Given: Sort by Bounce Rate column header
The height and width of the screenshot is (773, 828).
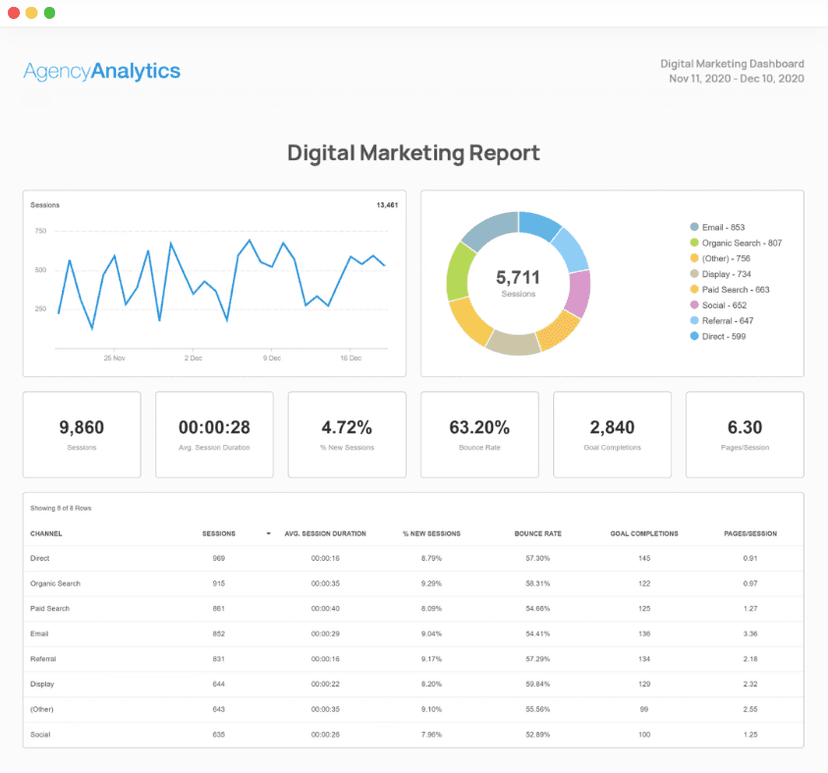Looking at the screenshot, I should (537, 534).
